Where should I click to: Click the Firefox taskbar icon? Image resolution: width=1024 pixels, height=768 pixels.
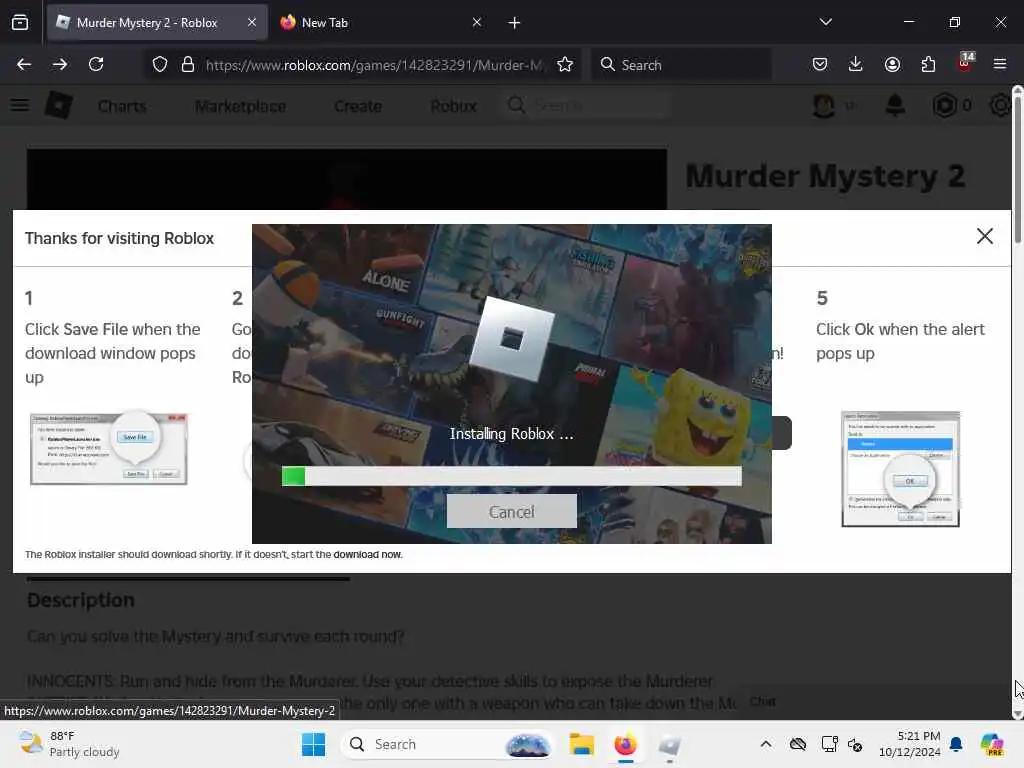coord(626,744)
